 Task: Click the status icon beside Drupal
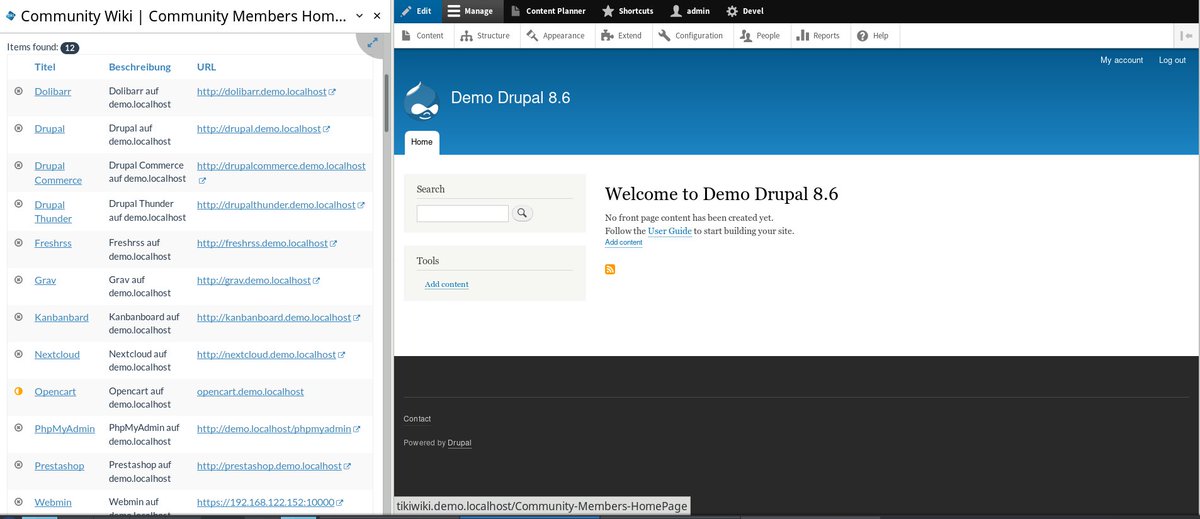click(x=18, y=128)
